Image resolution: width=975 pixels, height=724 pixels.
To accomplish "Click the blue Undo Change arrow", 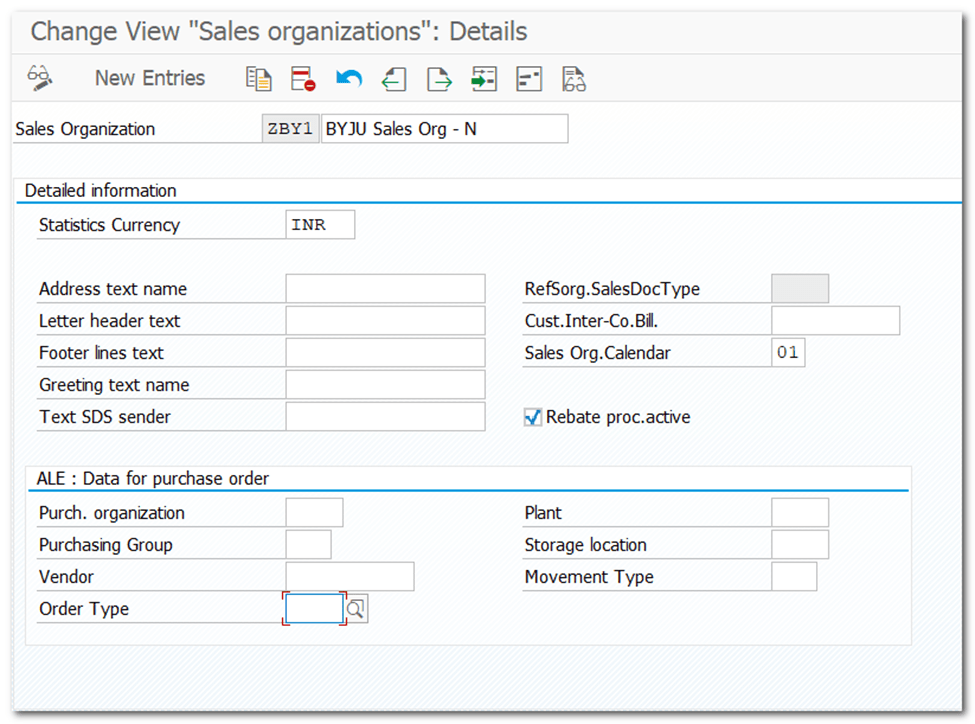I will point(348,79).
